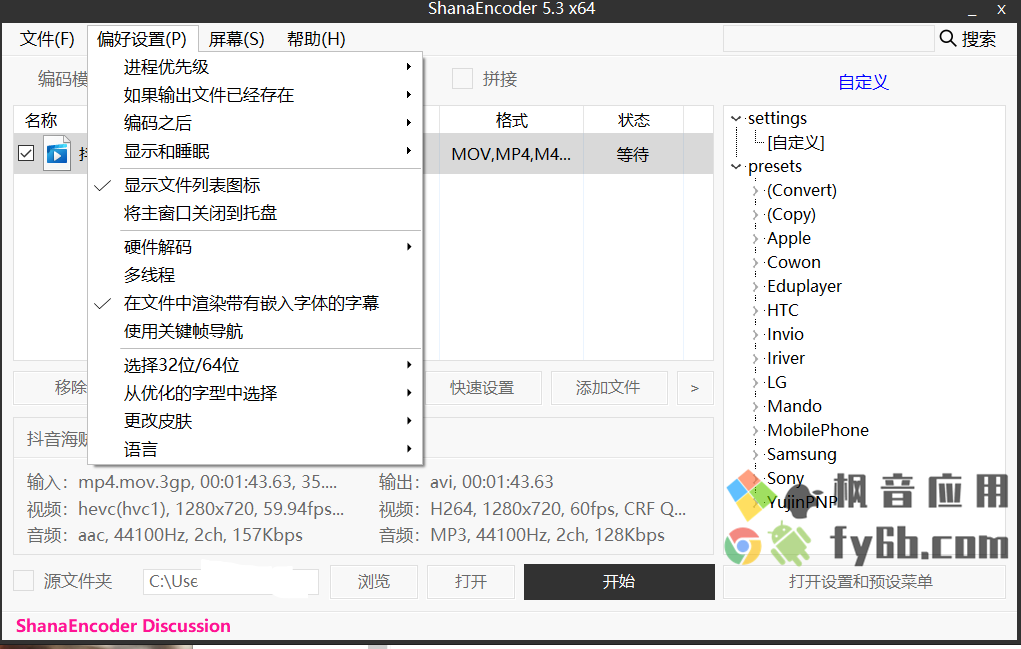Enable the 拼接 checkbox

tap(462, 79)
